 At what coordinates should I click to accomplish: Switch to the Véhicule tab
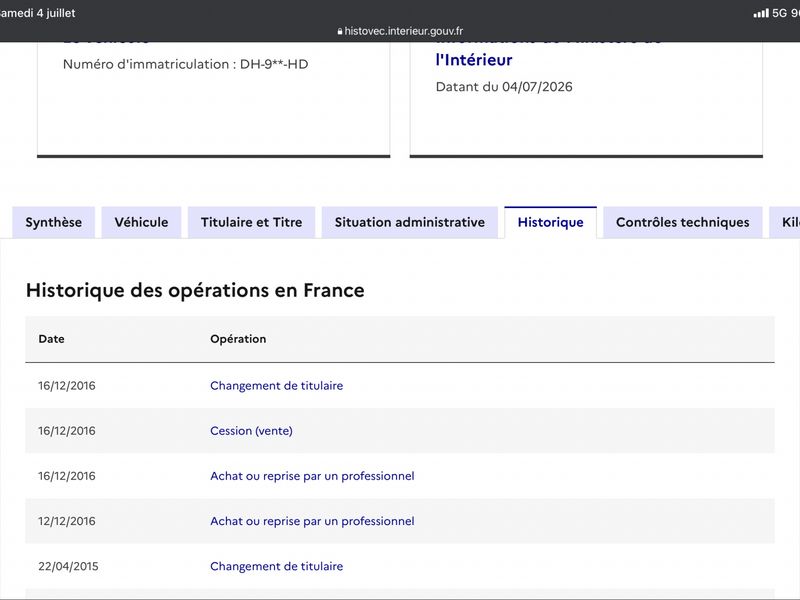coord(141,222)
